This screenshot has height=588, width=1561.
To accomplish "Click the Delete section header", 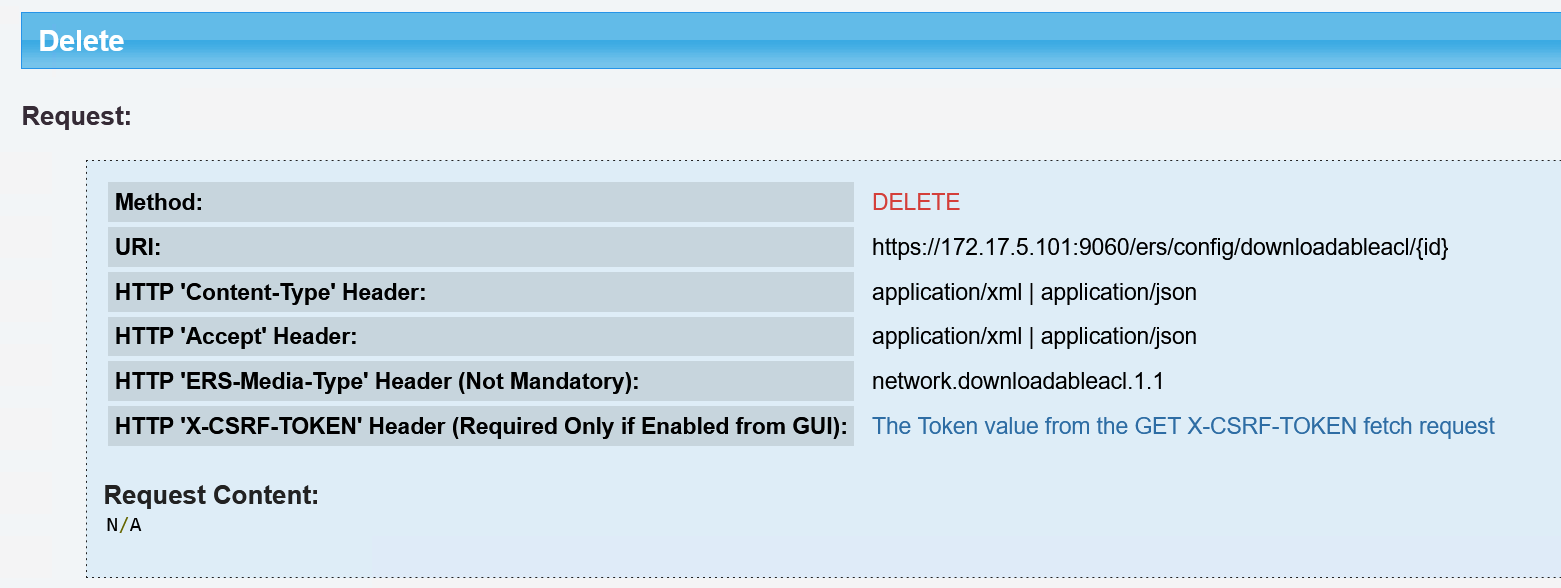I will pos(790,41).
